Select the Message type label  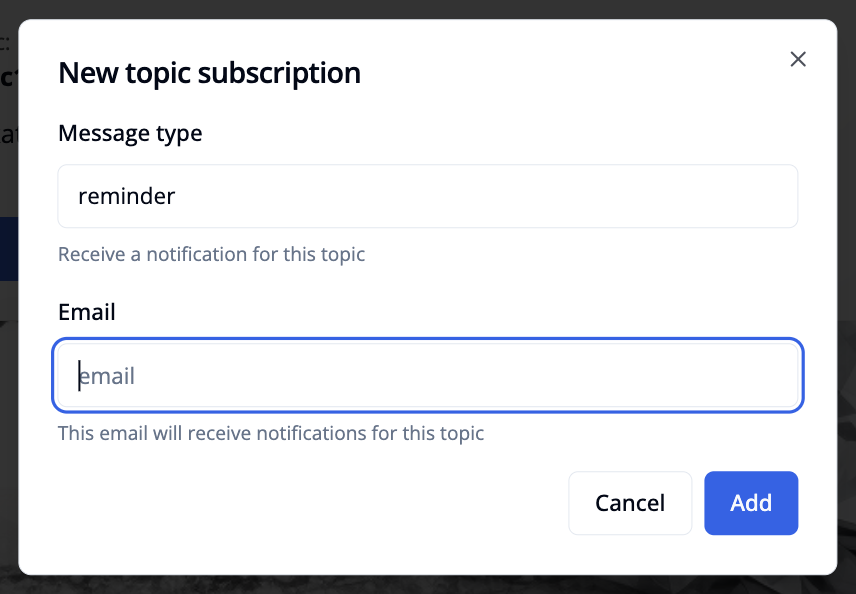[130, 133]
